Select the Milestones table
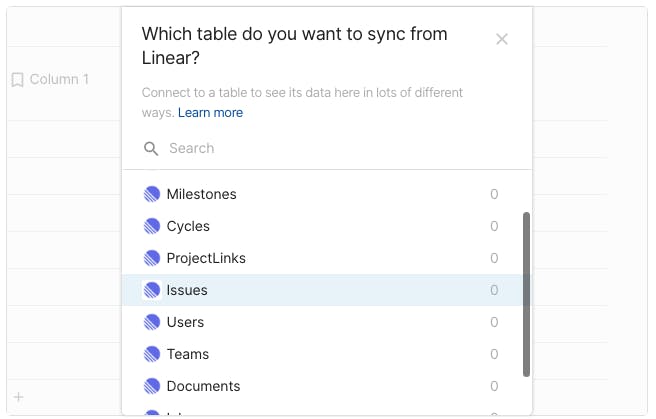Screen dimensions: 656x419 pyautogui.click(x=202, y=194)
